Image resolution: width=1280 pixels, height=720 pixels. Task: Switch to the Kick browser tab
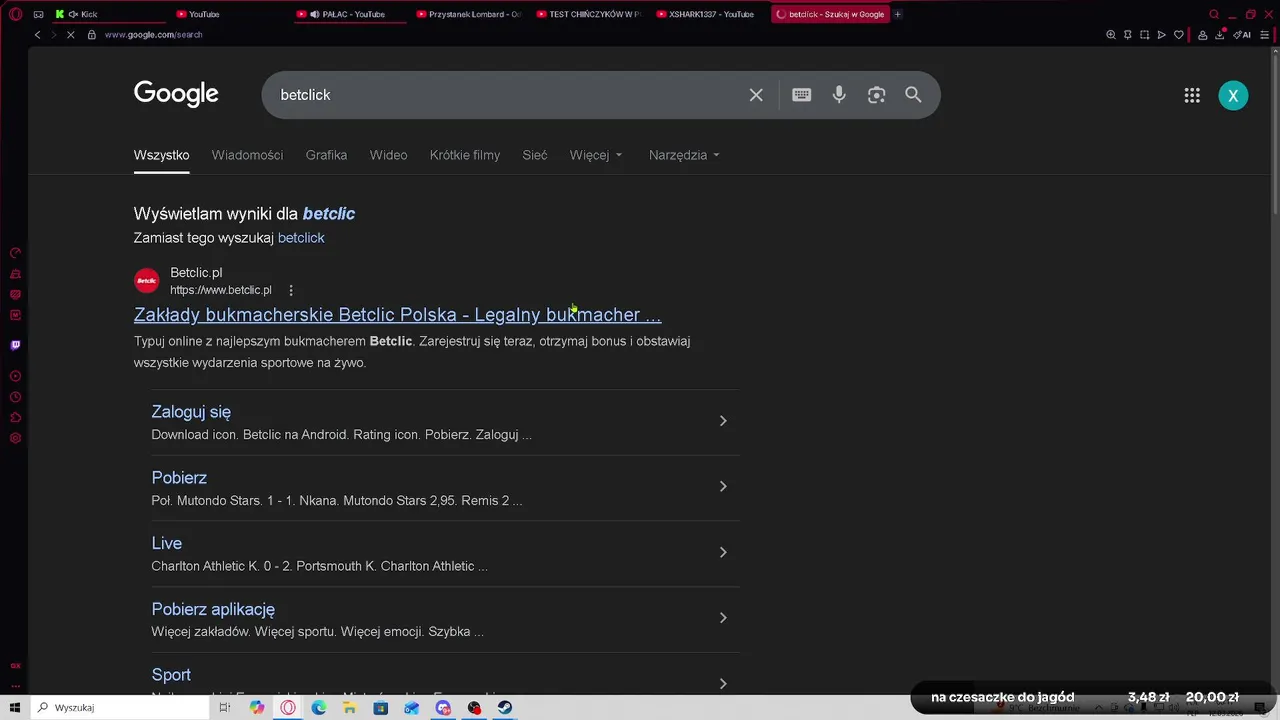[x=108, y=14]
